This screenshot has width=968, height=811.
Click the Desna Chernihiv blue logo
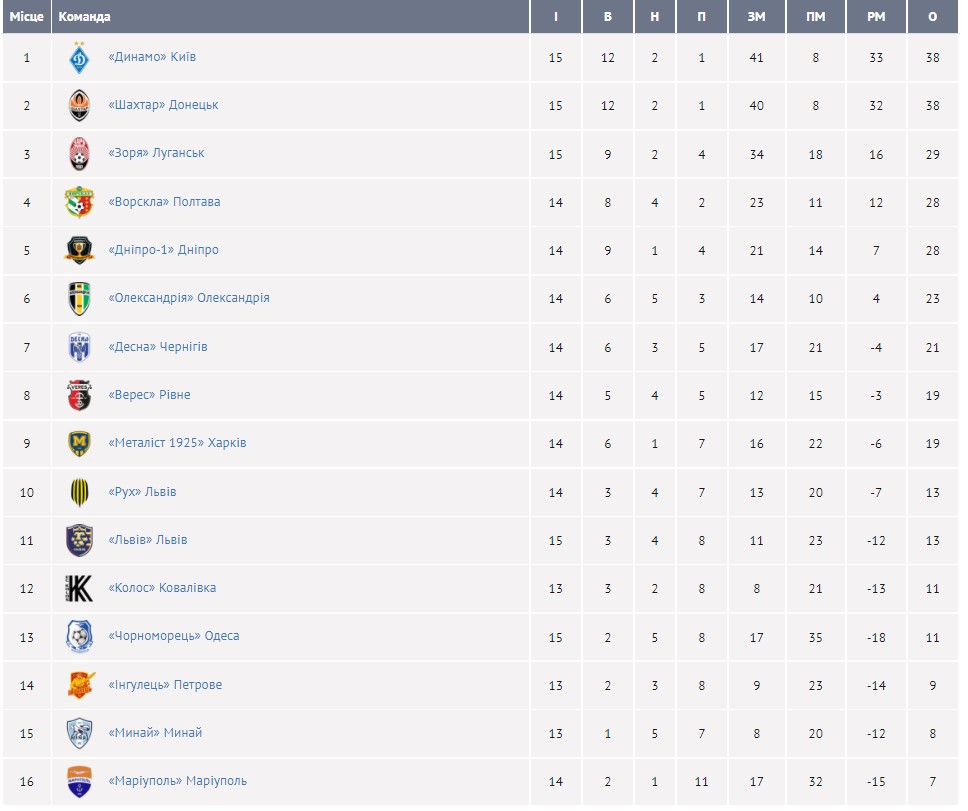tap(79, 347)
